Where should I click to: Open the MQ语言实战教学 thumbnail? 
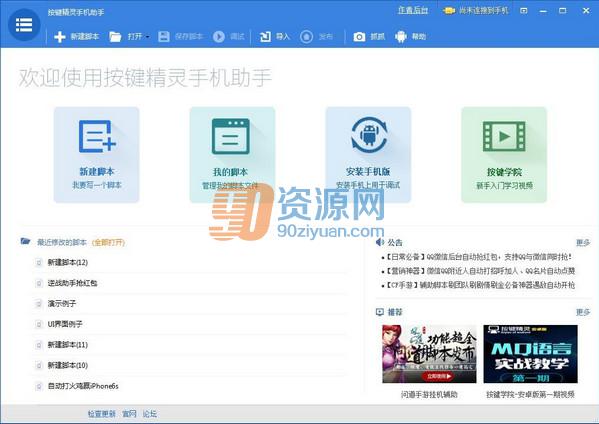tap(530, 354)
